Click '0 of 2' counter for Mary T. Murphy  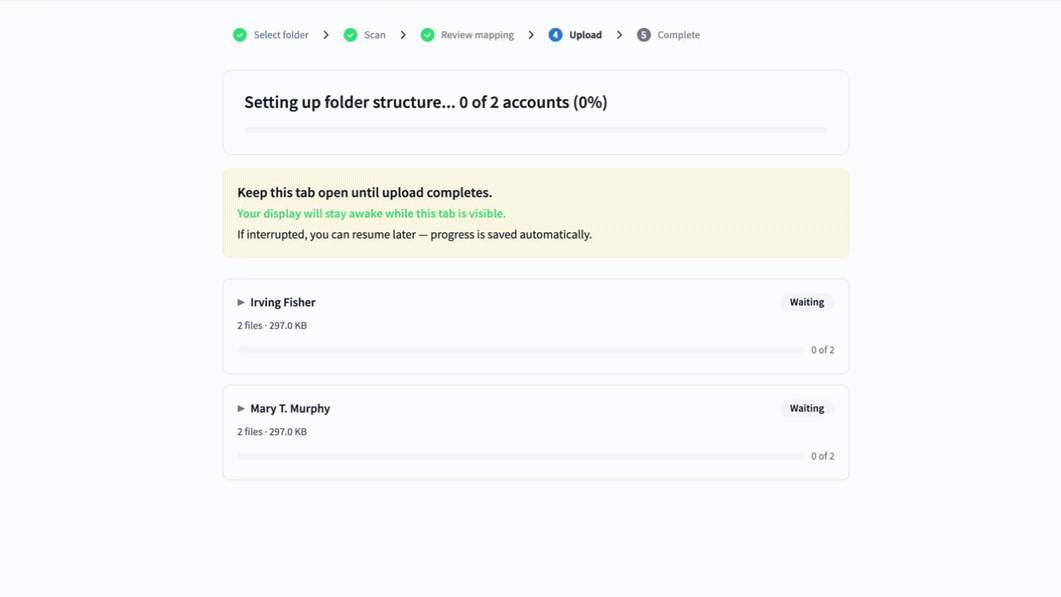click(823, 456)
